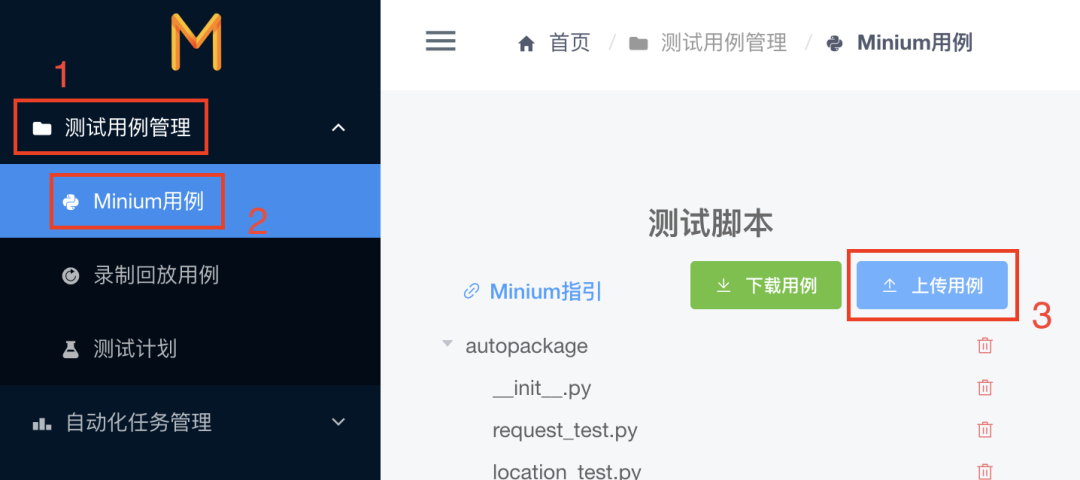
Task: Click the Python icon beside Minium用例 sidebar
Action: point(70,202)
